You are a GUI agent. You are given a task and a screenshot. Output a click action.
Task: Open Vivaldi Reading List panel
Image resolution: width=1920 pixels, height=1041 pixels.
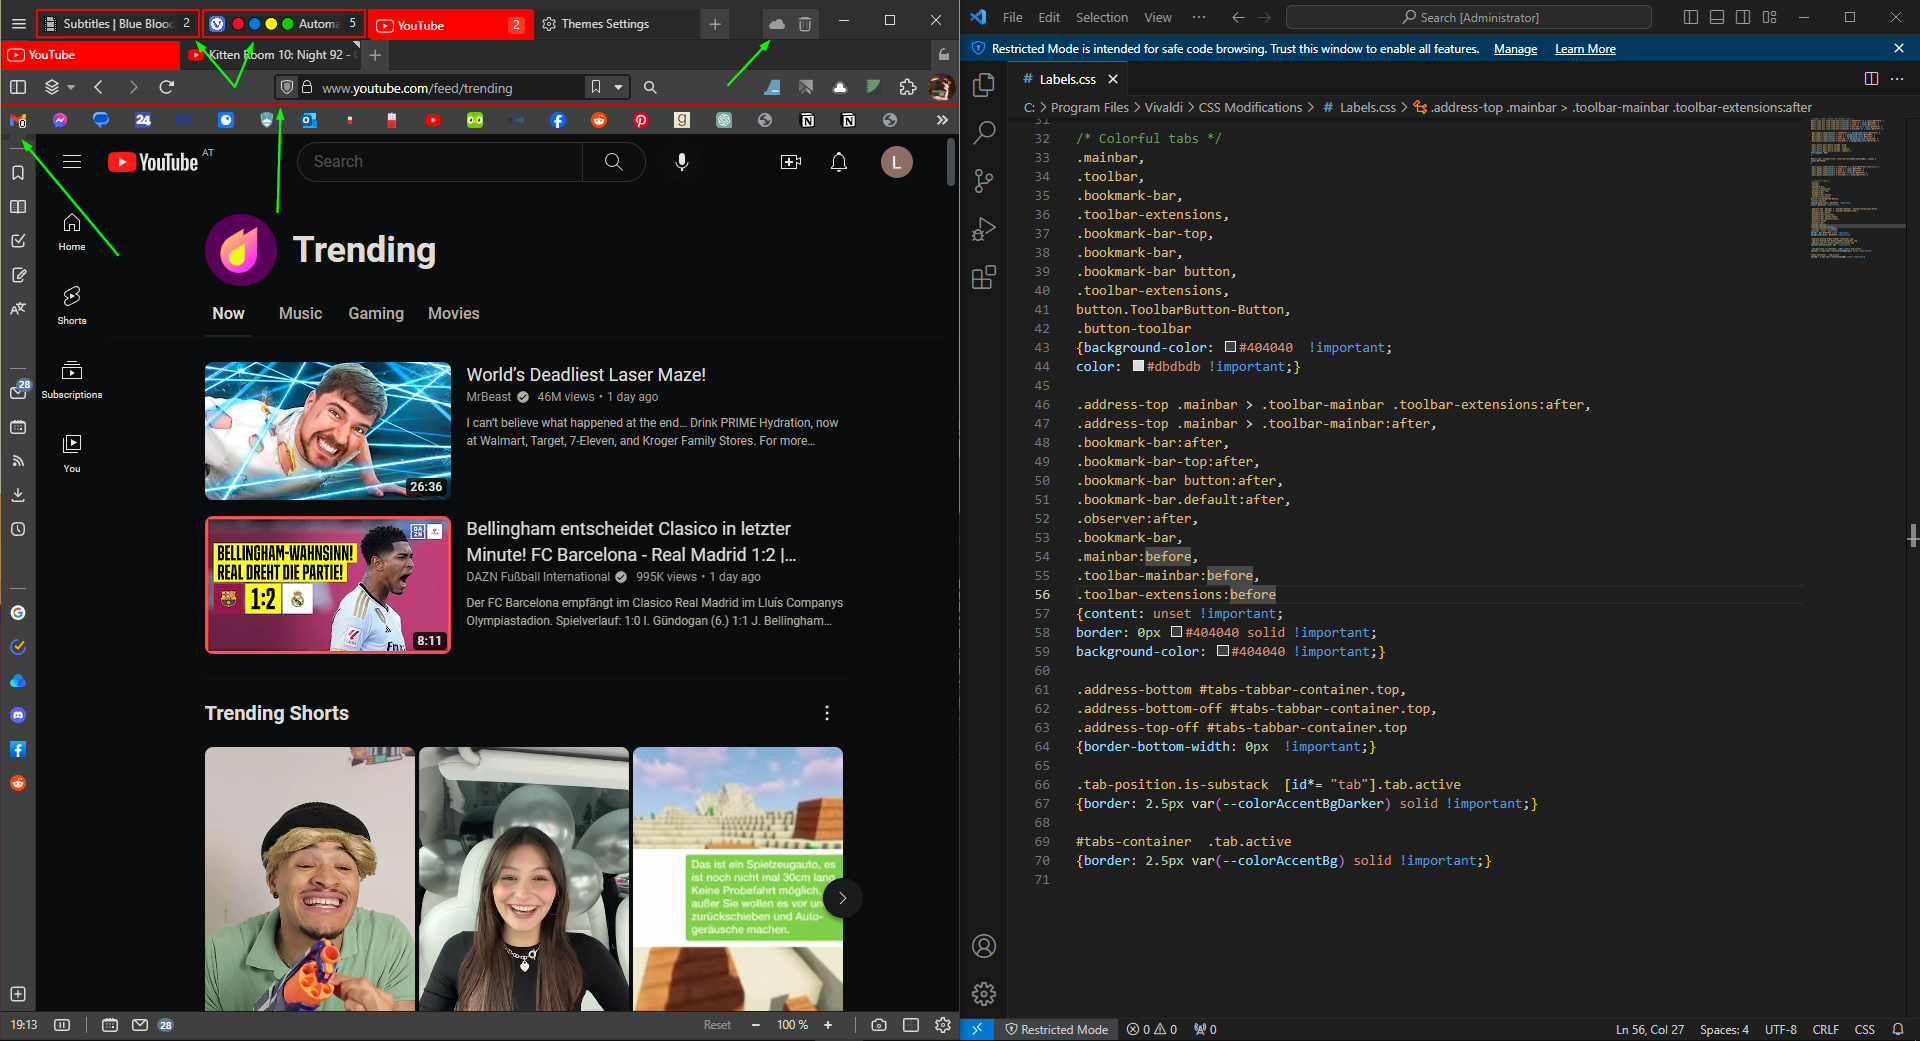[18, 207]
